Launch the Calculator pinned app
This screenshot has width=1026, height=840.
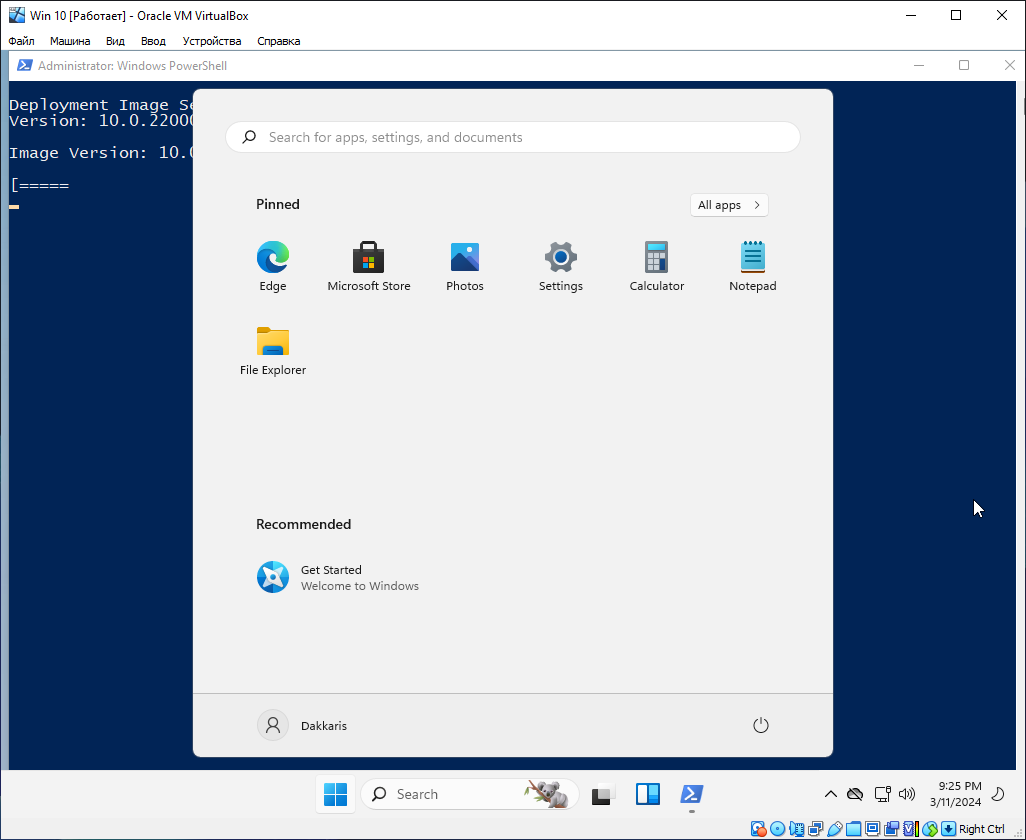tap(656, 267)
